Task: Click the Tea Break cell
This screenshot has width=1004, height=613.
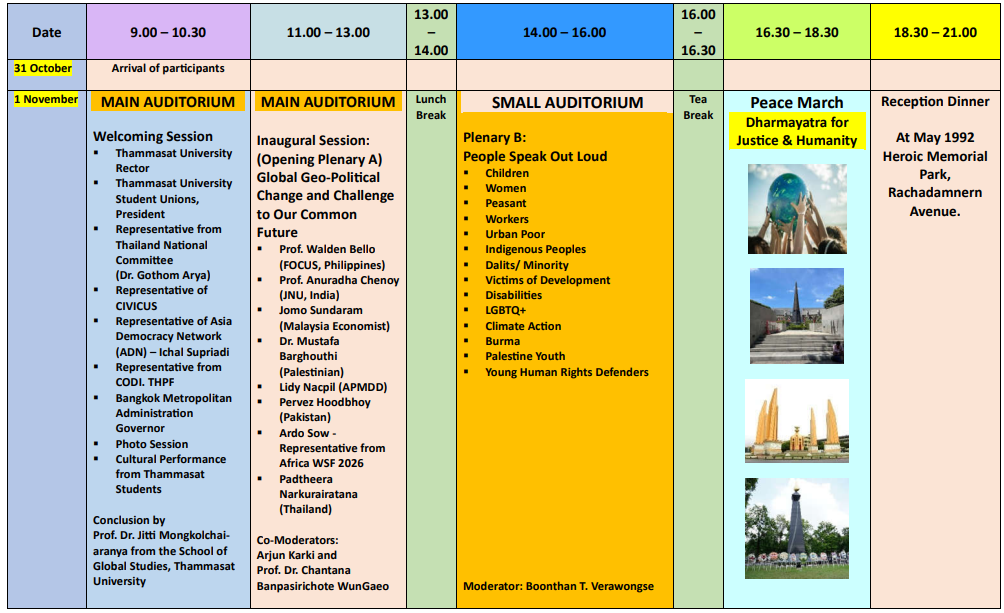Action: tap(698, 107)
